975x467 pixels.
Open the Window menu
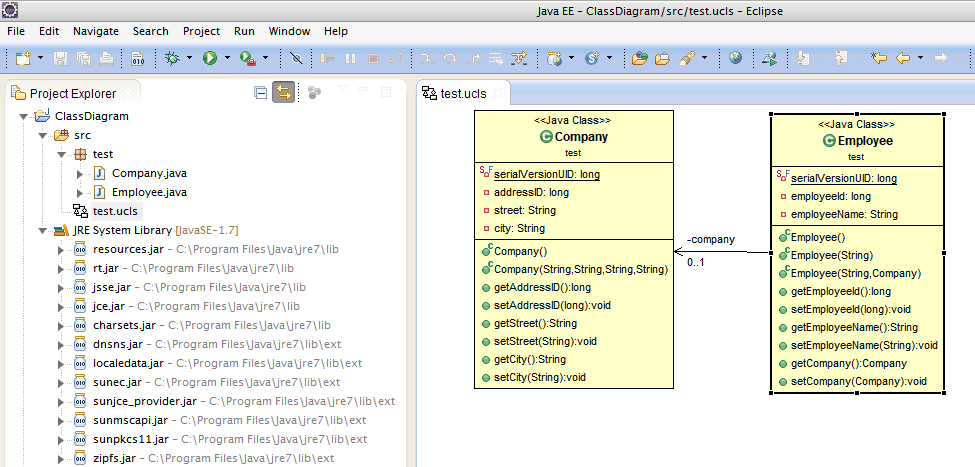coord(289,31)
